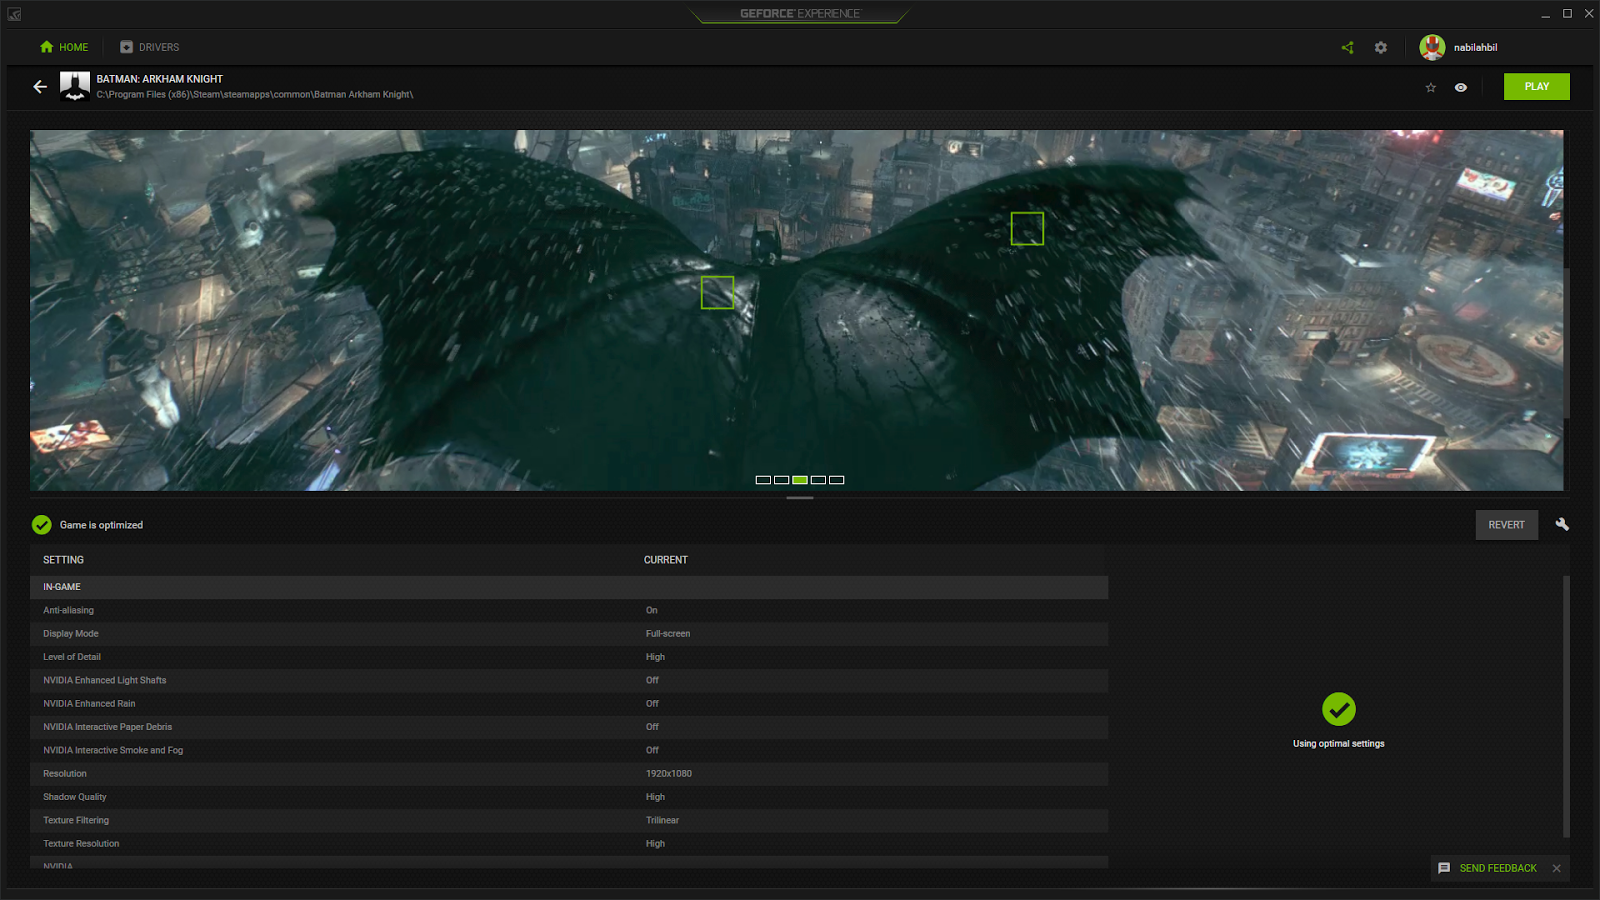The height and width of the screenshot is (900, 1600).
Task: Click the Full-screen display mode value
Action: pos(668,634)
